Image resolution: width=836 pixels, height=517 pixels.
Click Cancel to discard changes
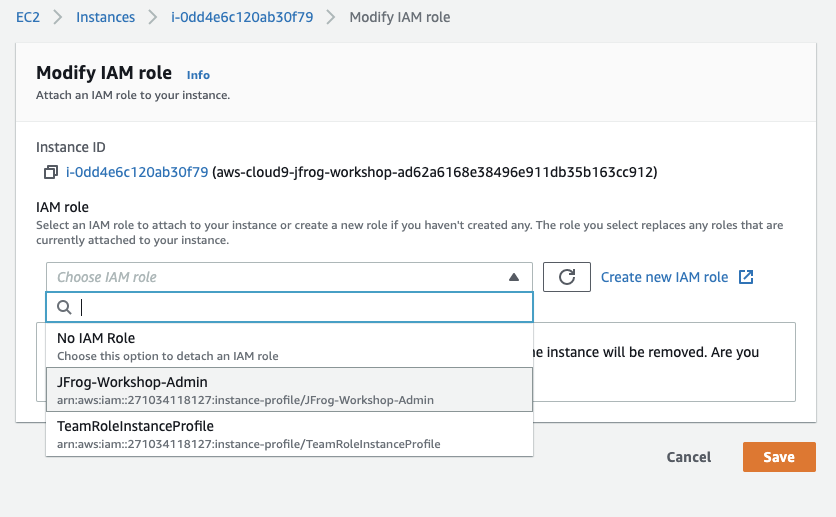coord(688,457)
